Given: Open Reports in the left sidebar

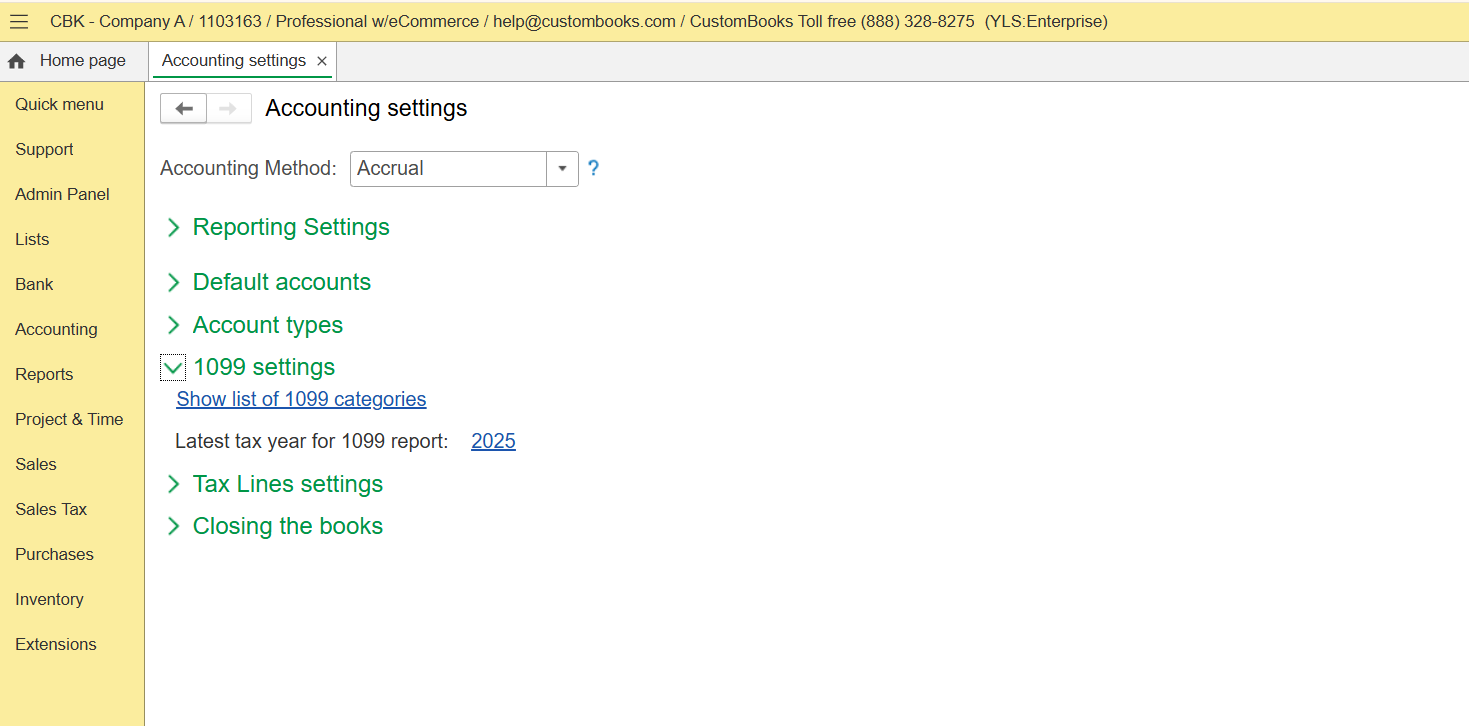Looking at the screenshot, I should click(44, 374).
